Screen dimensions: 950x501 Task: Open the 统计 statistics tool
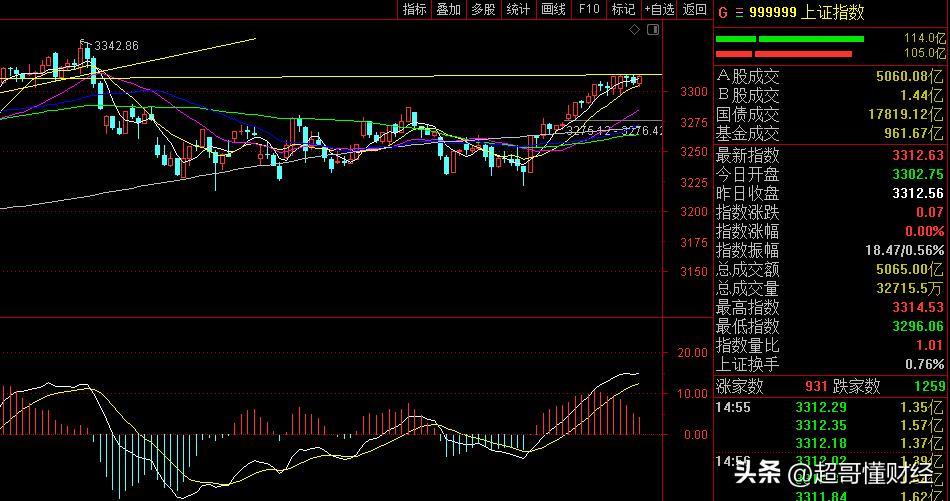coord(518,9)
